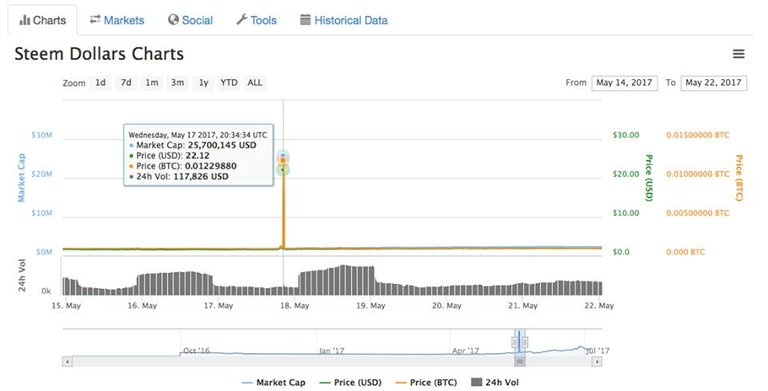Edit the From date field
768x391 pixels.
pyautogui.click(x=624, y=83)
